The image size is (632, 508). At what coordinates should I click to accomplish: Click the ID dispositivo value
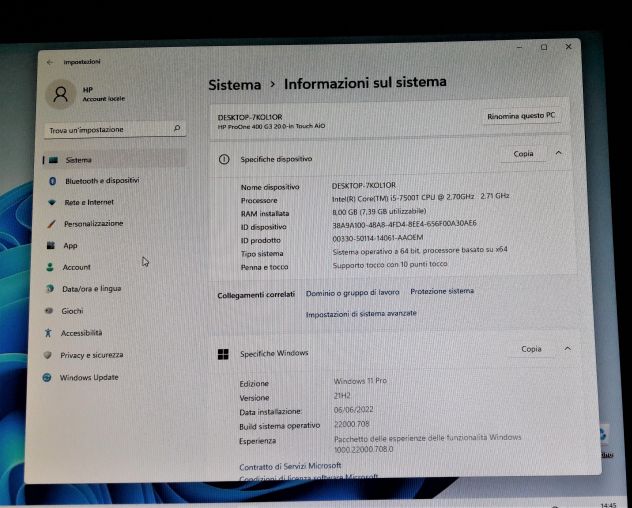pos(404,224)
